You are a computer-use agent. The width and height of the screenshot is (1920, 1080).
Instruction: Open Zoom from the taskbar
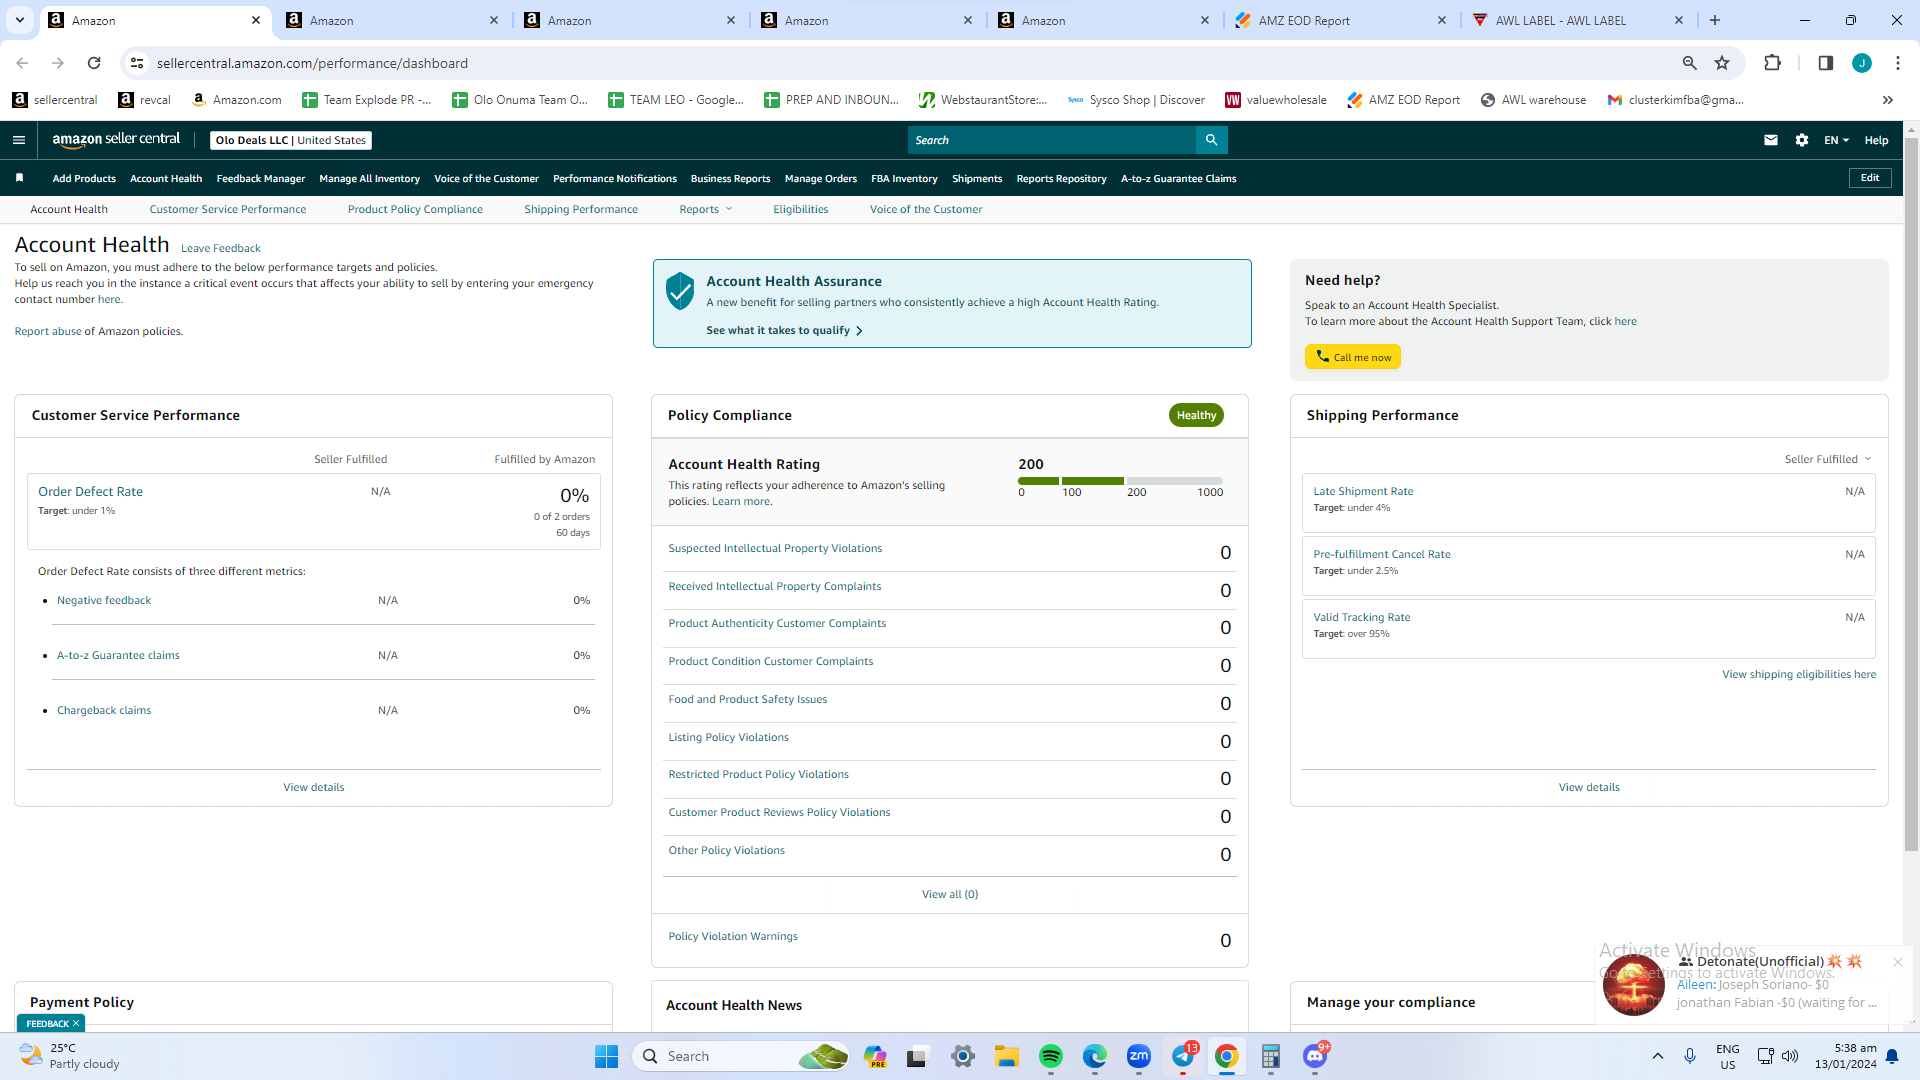1139,1056
